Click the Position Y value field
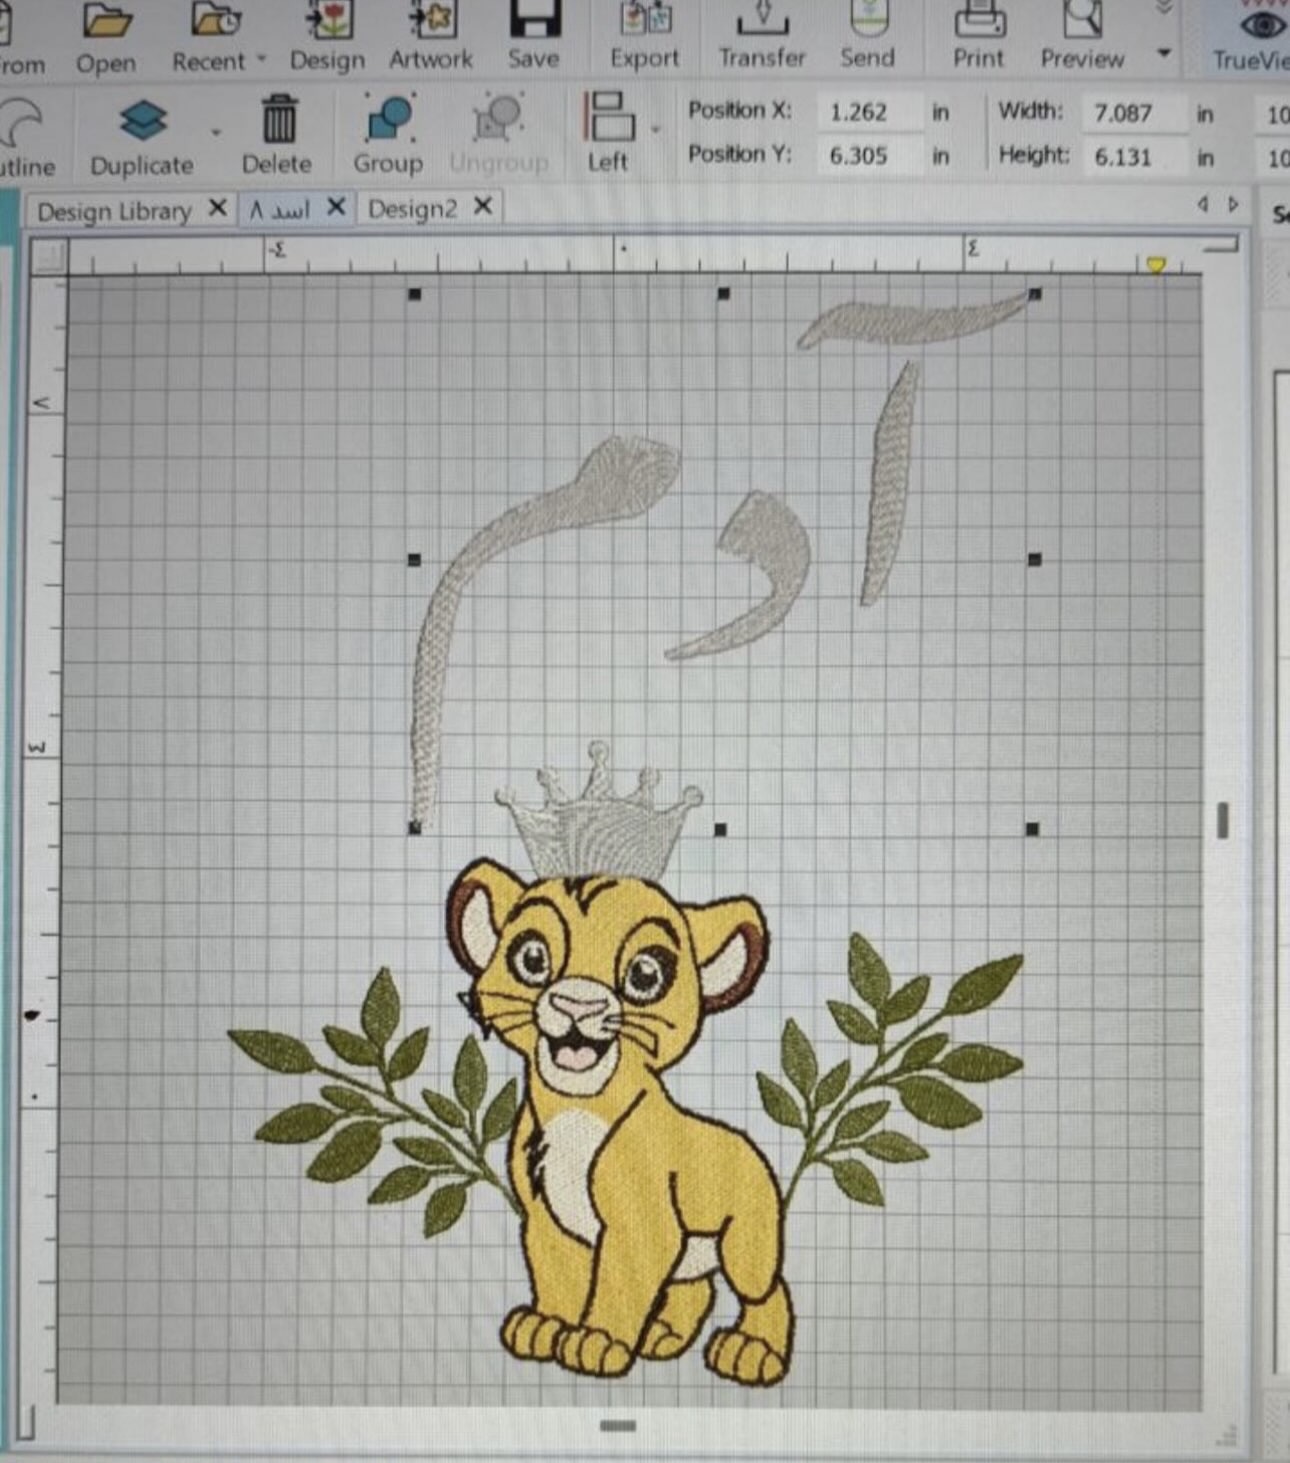The image size is (1290, 1463). point(868,156)
